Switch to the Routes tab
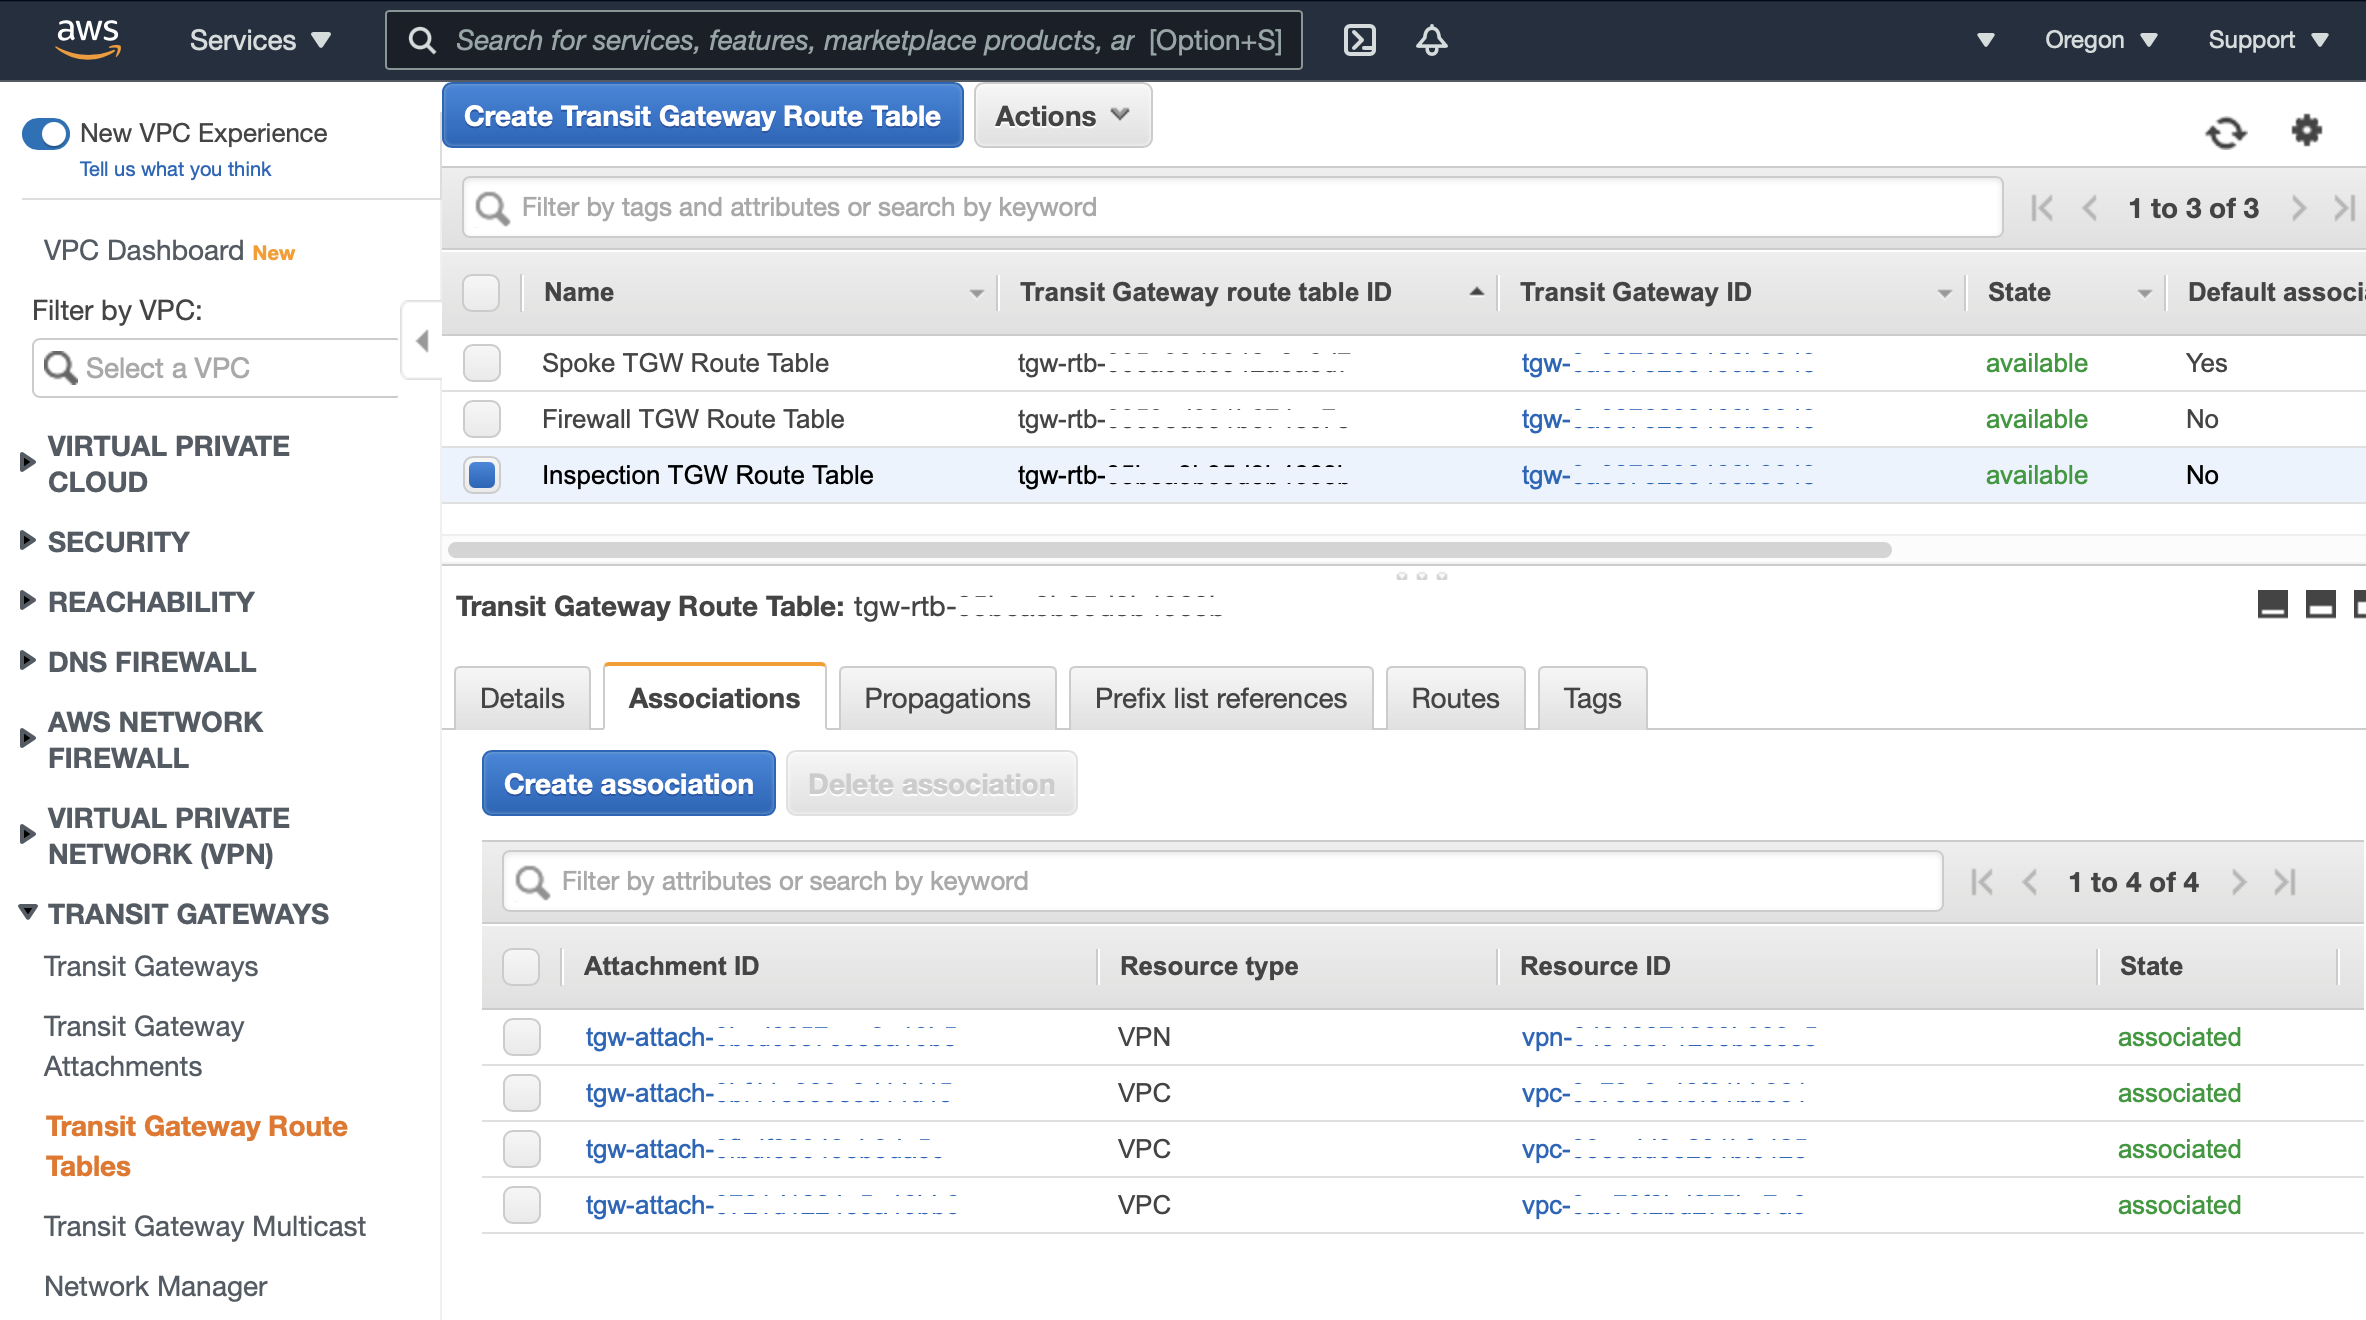This screenshot has height=1320, width=2366. pyautogui.click(x=1455, y=698)
